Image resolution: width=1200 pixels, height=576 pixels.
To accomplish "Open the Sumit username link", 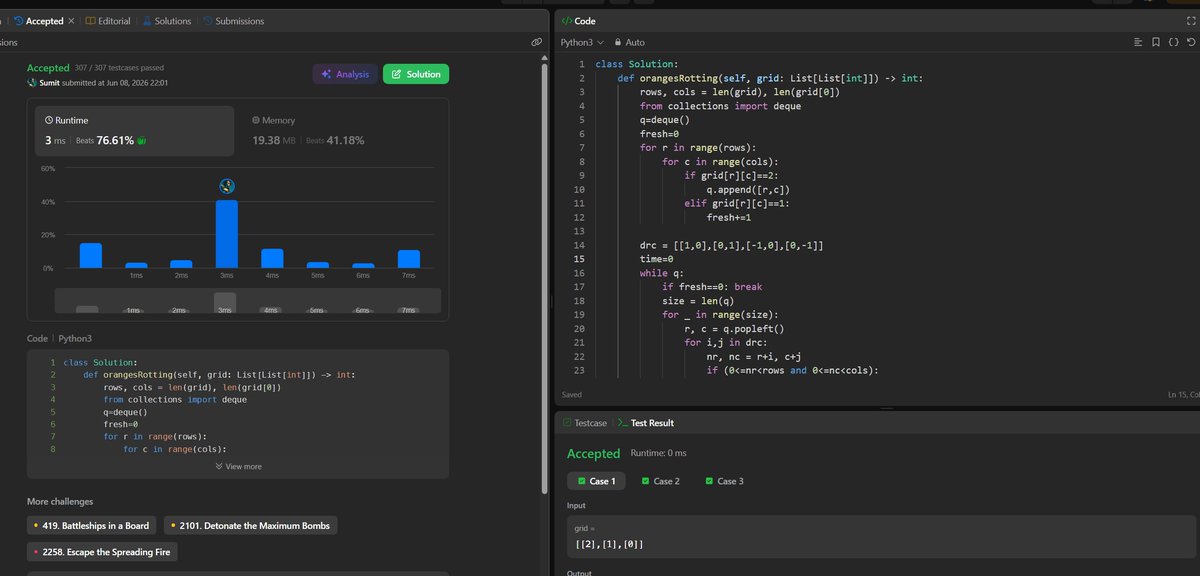I will click(50, 83).
